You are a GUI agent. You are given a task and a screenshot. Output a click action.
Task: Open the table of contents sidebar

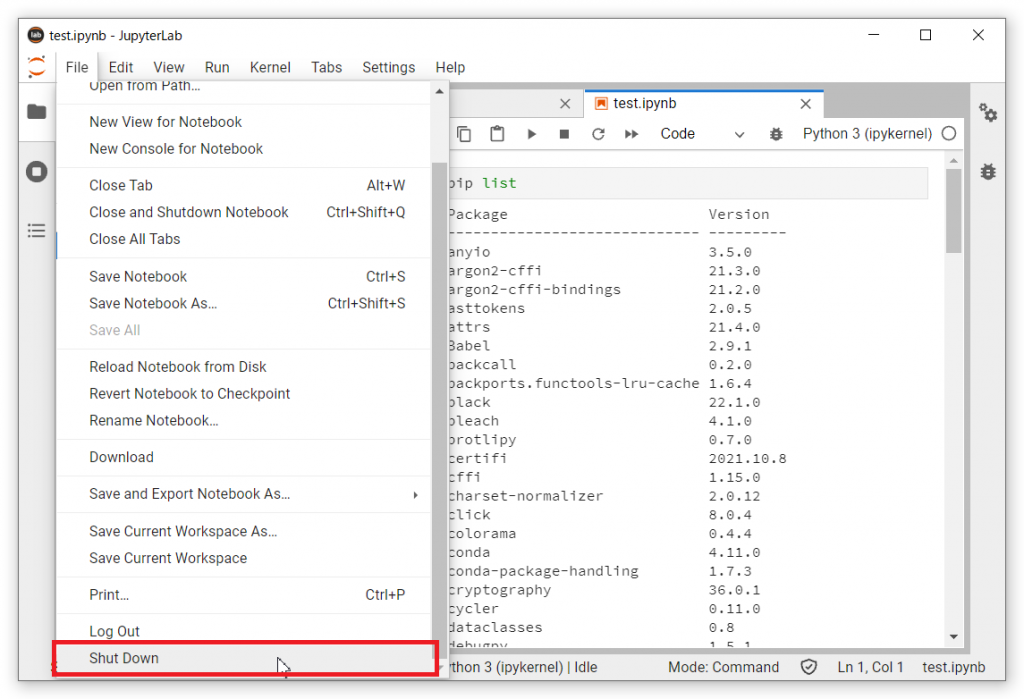pyautogui.click(x=36, y=230)
